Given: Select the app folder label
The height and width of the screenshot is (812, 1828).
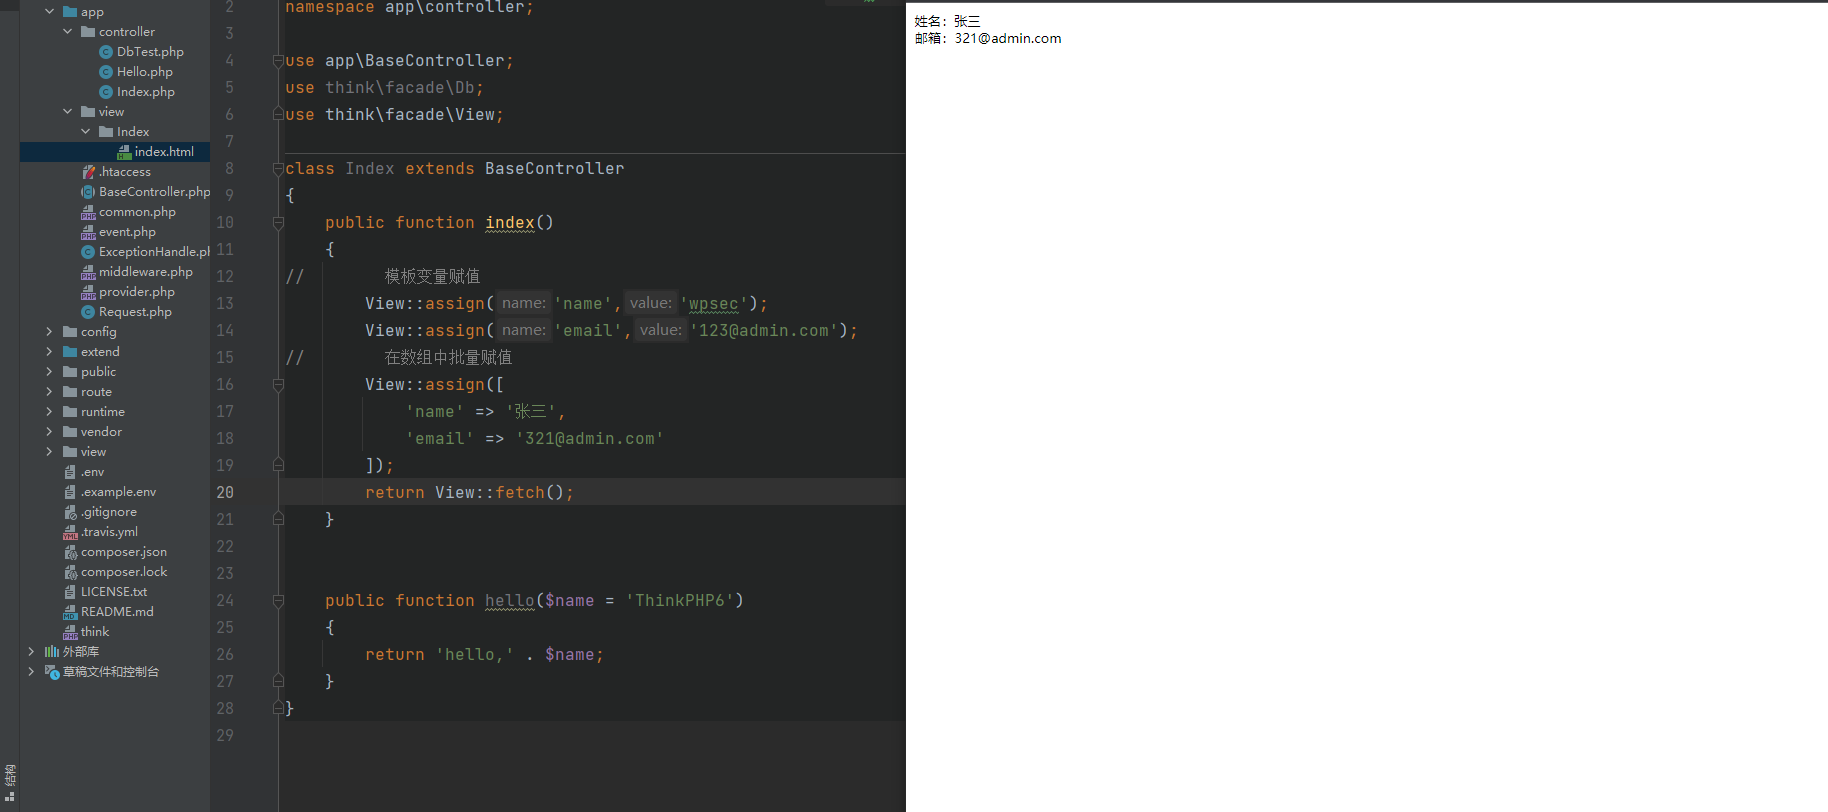Looking at the screenshot, I should (92, 12).
